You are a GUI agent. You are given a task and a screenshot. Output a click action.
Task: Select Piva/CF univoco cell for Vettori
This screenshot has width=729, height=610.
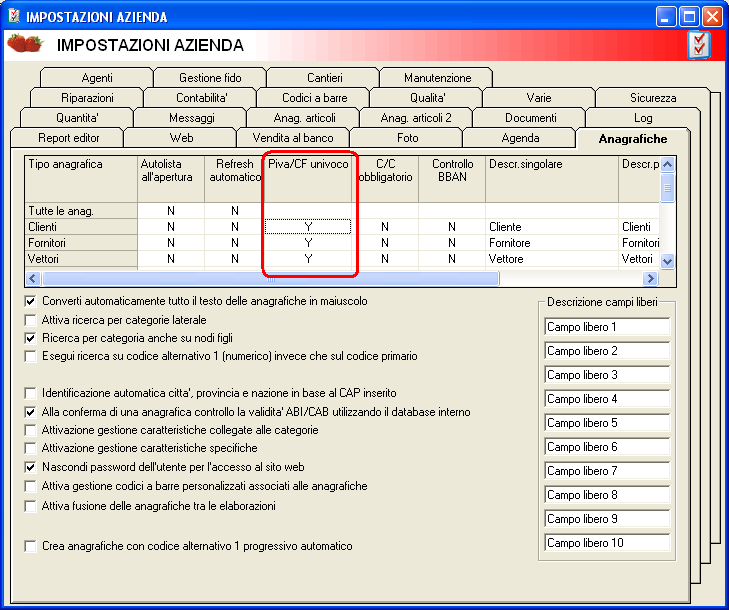point(308,259)
